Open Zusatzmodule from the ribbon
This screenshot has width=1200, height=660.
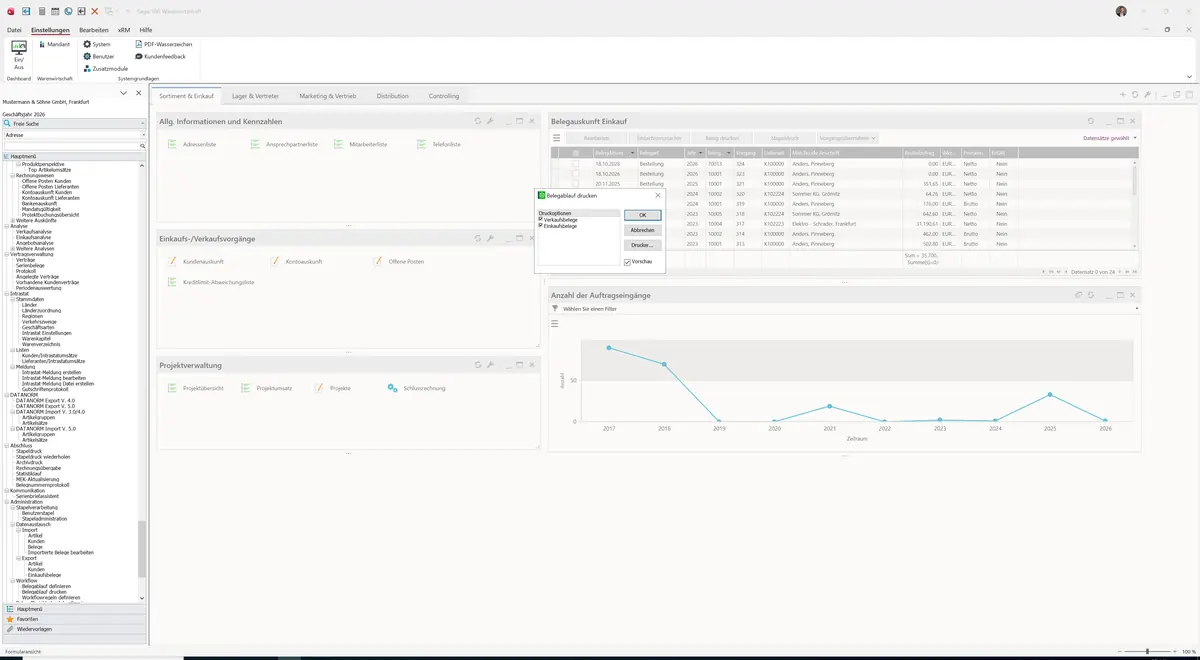coord(105,69)
